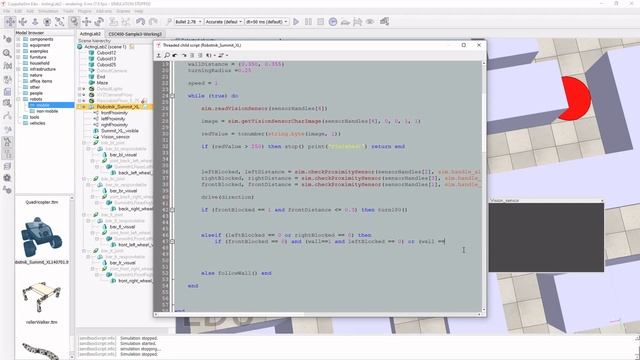Toggle visualization eye icon in toolbar
The image size is (640, 360).
370,22
